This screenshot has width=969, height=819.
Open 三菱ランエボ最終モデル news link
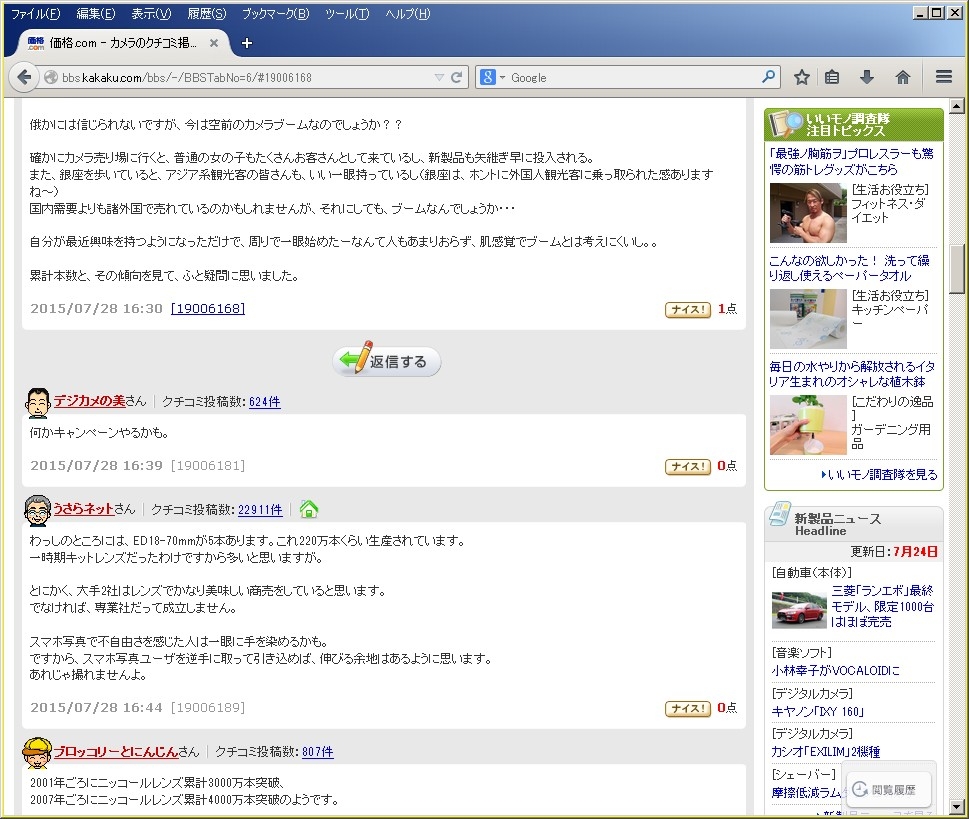pos(882,606)
